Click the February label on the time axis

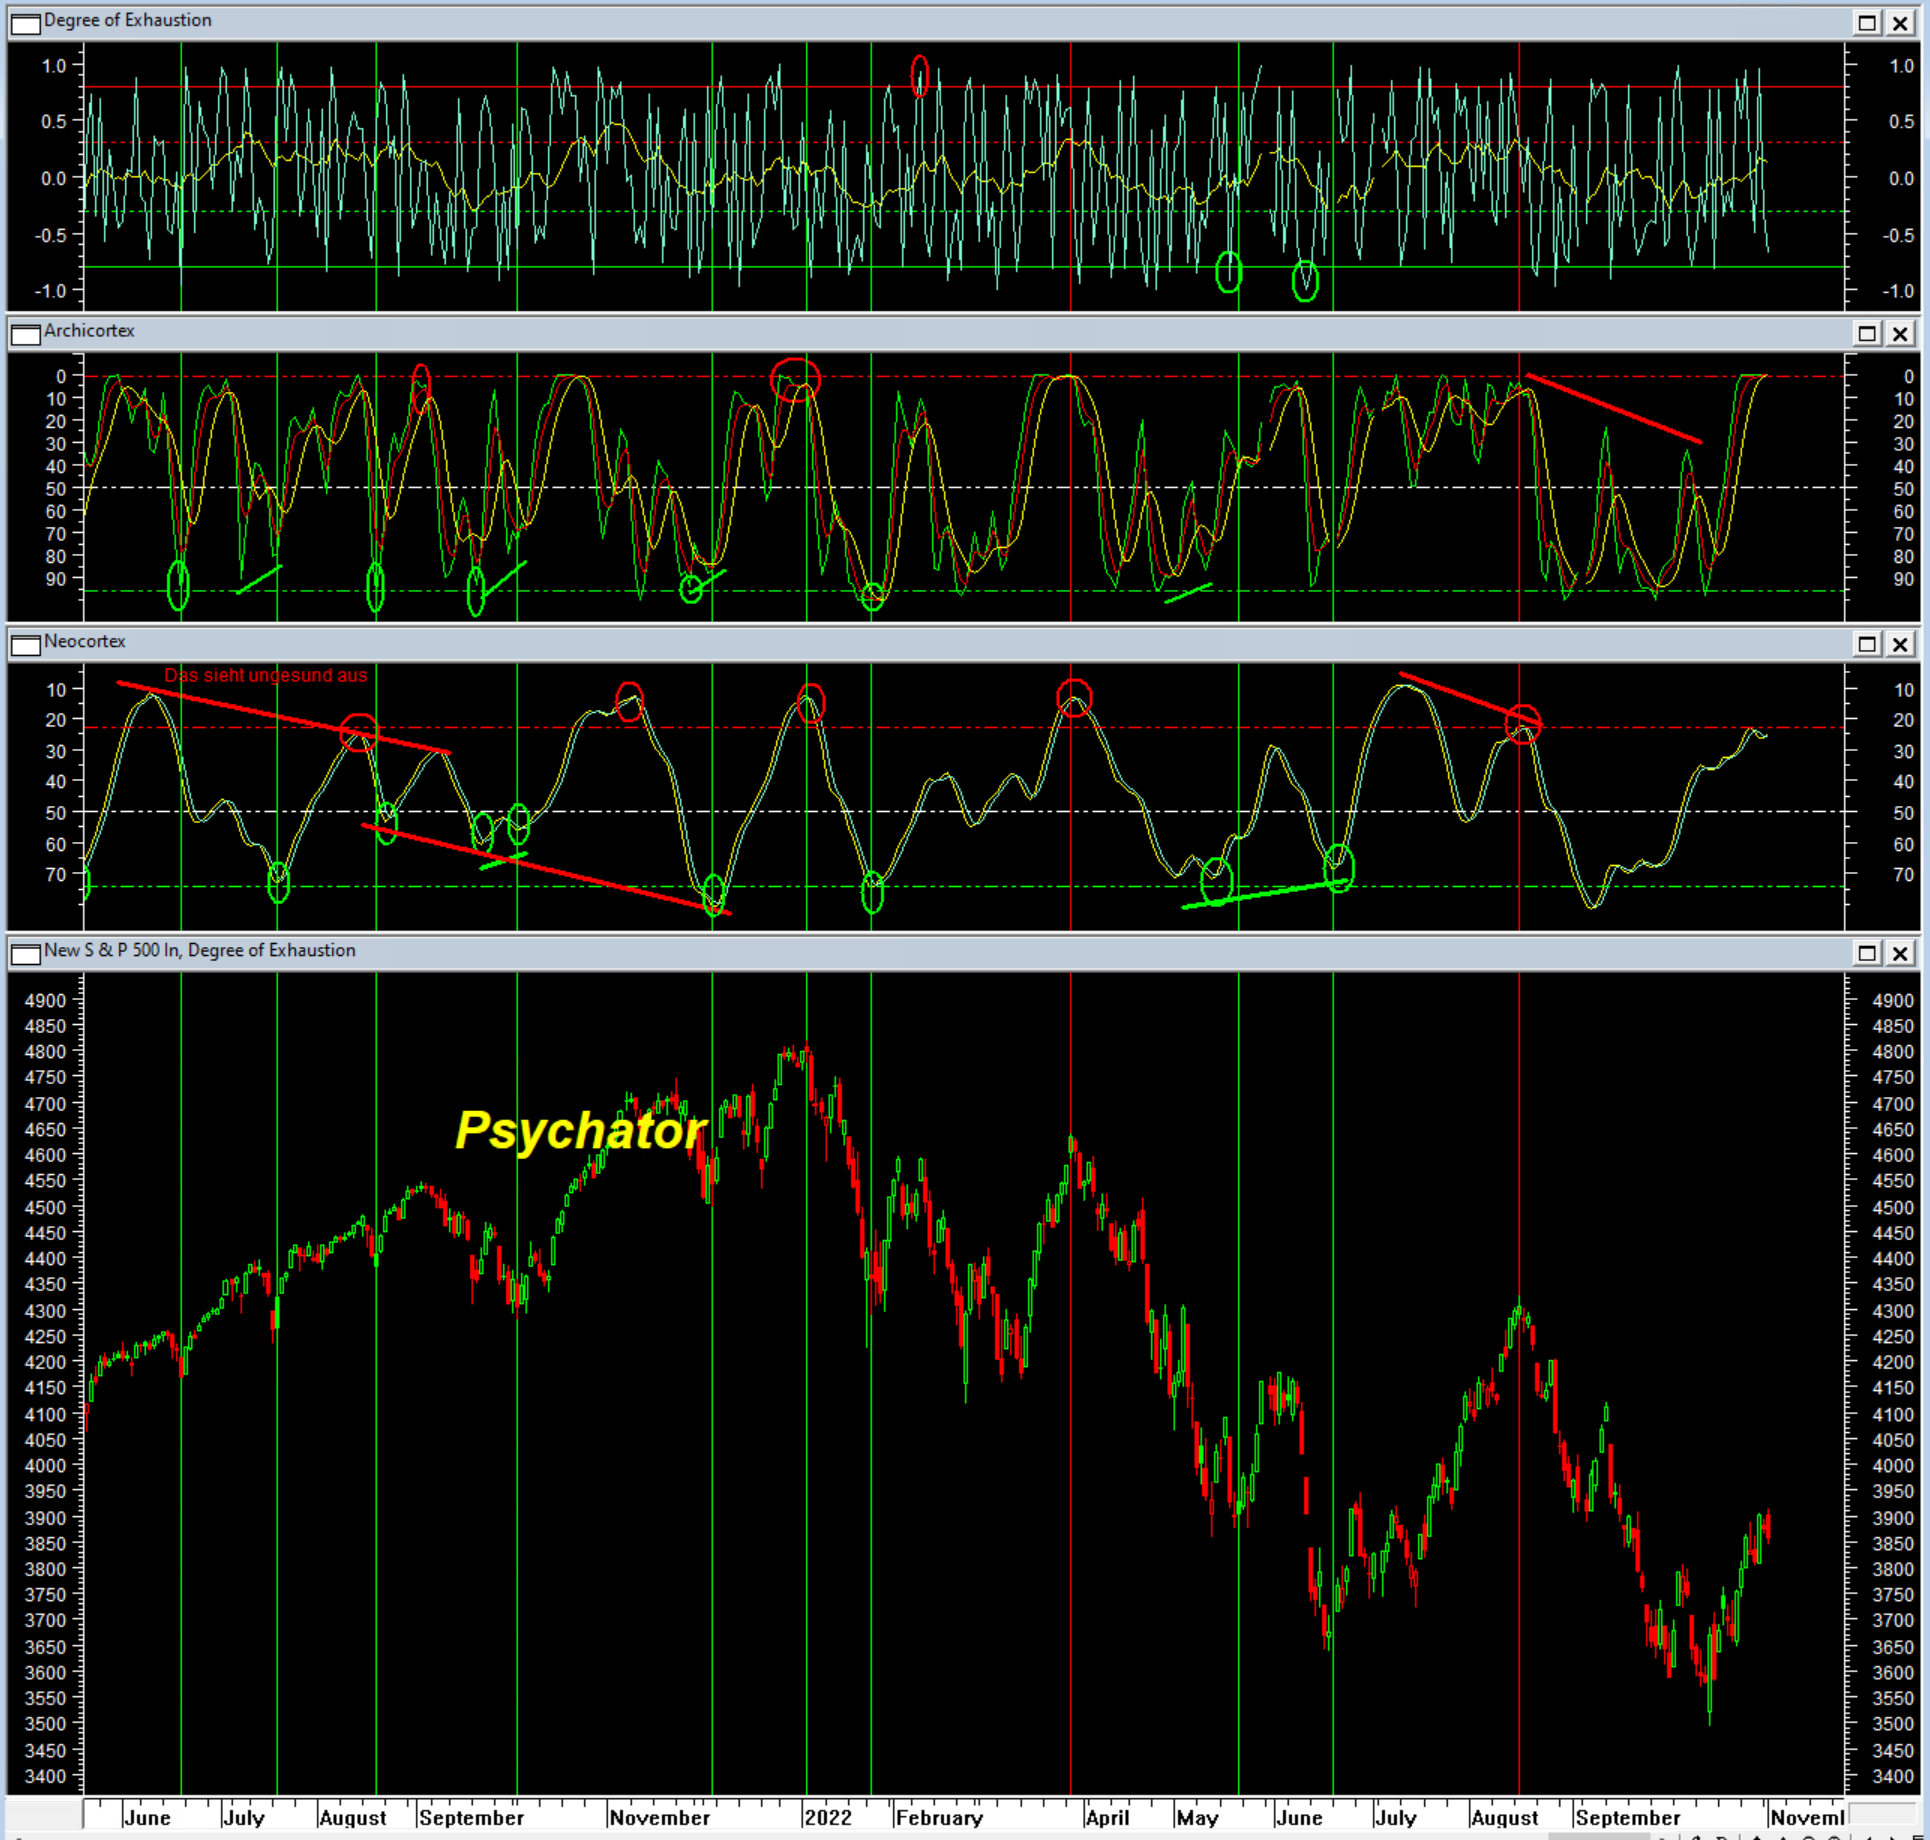tap(939, 1817)
